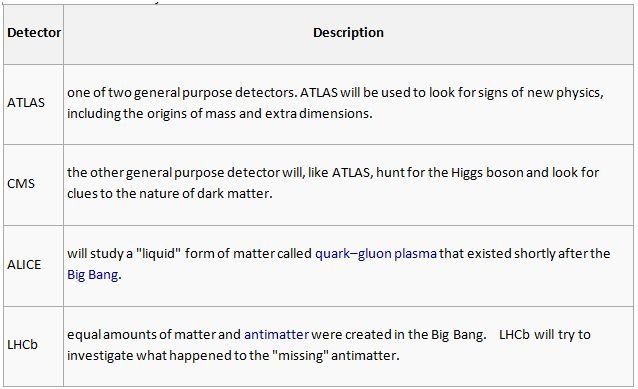Click 'origins of mass' phrase in ATLAS row
This screenshot has height=389, width=638.
[x=191, y=114]
